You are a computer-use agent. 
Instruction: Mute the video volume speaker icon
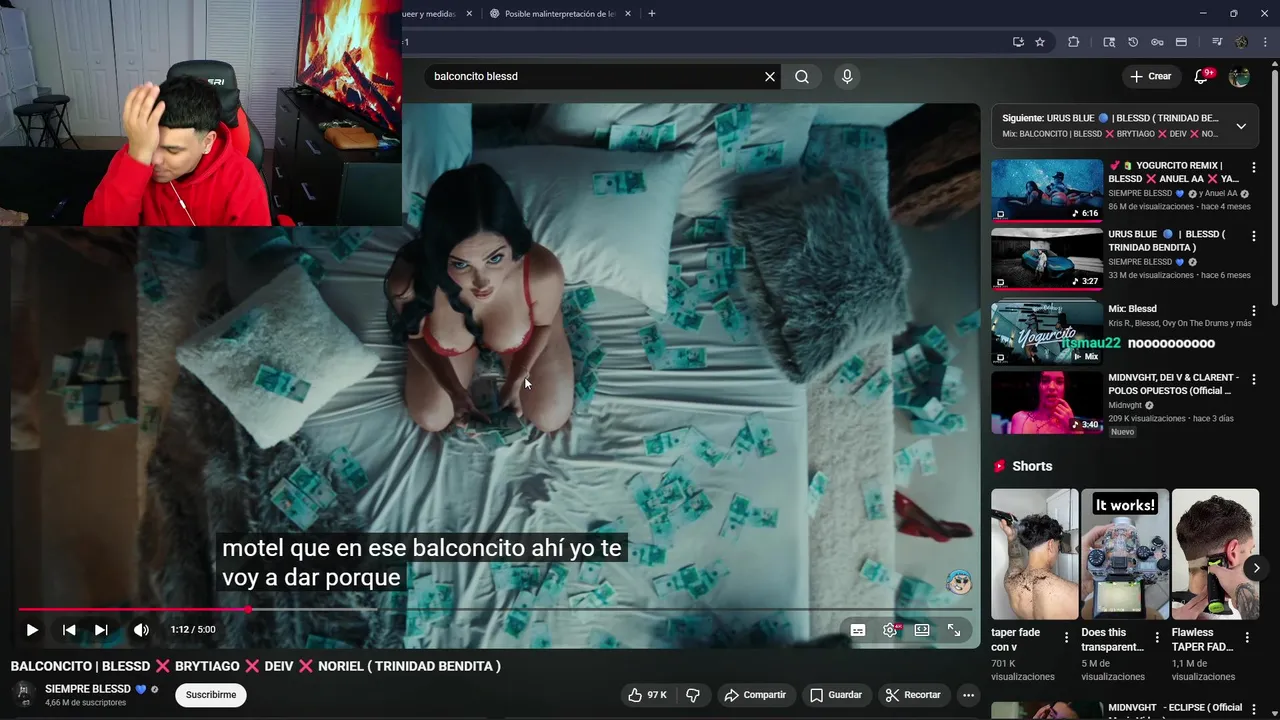141,630
